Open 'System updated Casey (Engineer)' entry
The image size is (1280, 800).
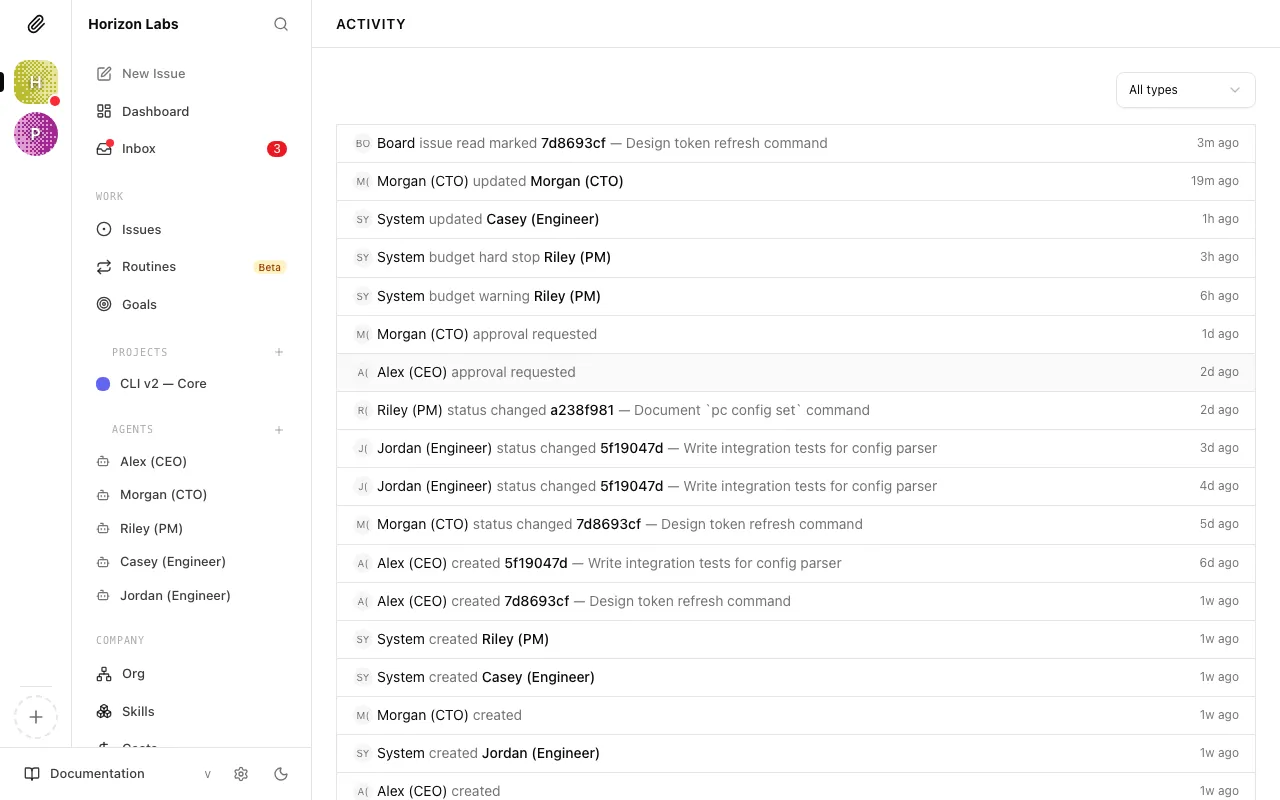[796, 219]
